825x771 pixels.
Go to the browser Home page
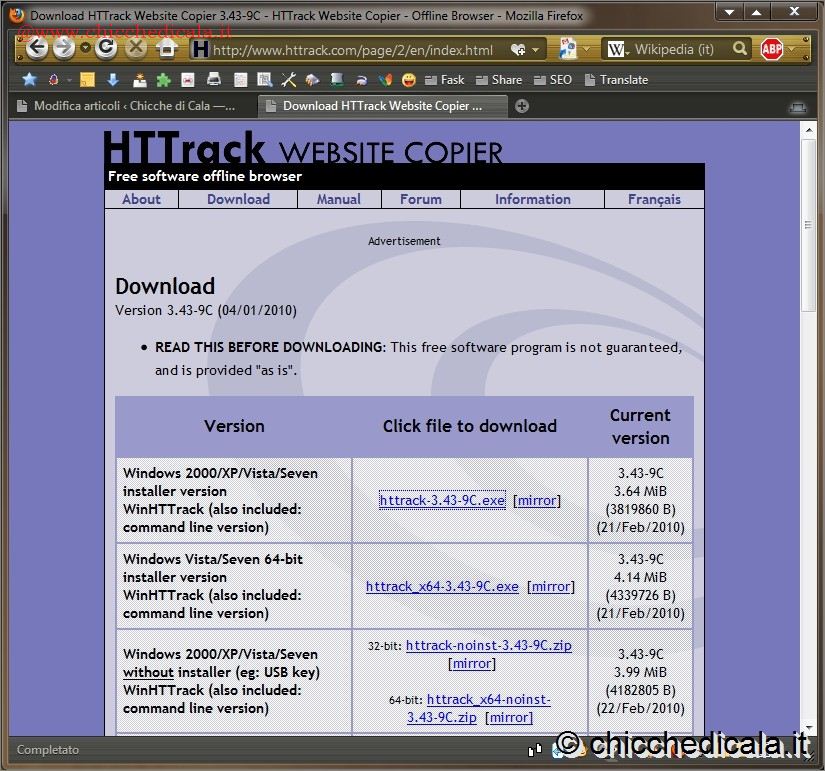click(x=167, y=49)
